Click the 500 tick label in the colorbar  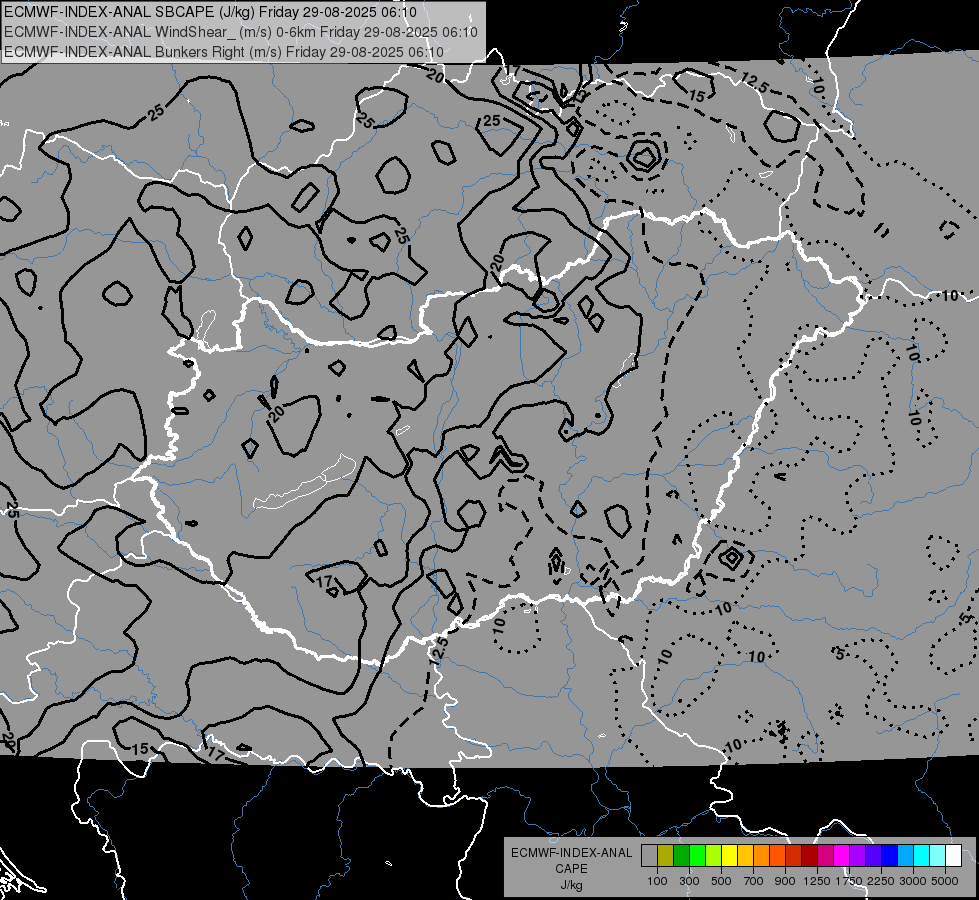721,881
